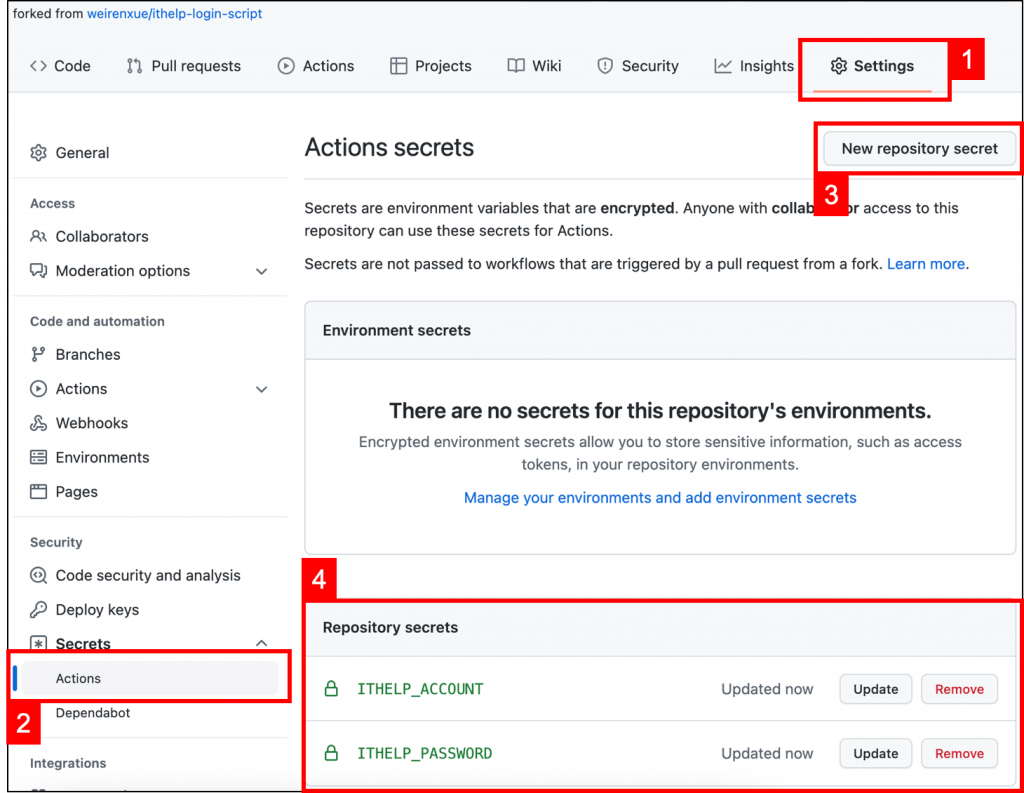Follow the Learn more link
This screenshot has height=793, width=1024.
[926, 264]
